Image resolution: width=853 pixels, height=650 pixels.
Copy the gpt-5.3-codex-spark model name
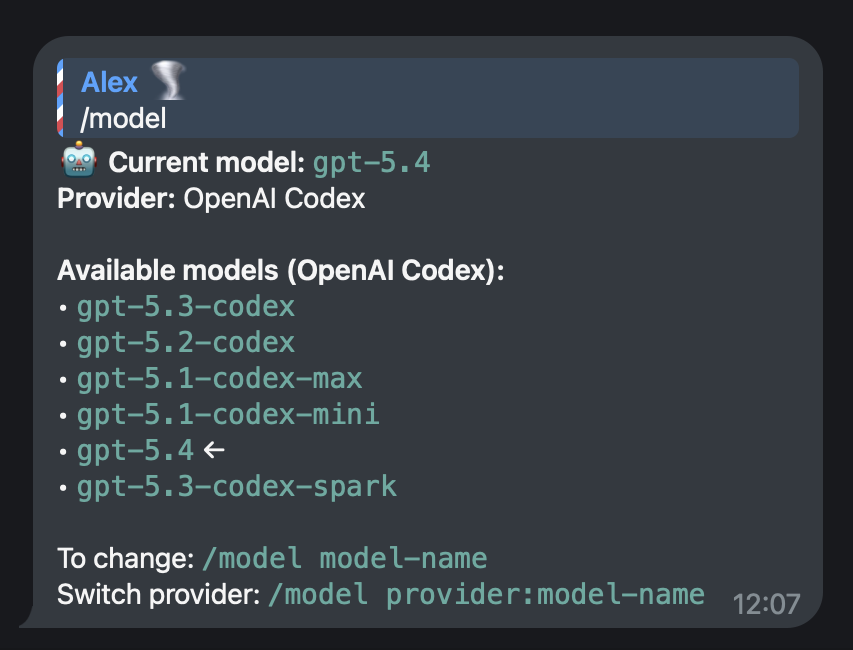237,487
